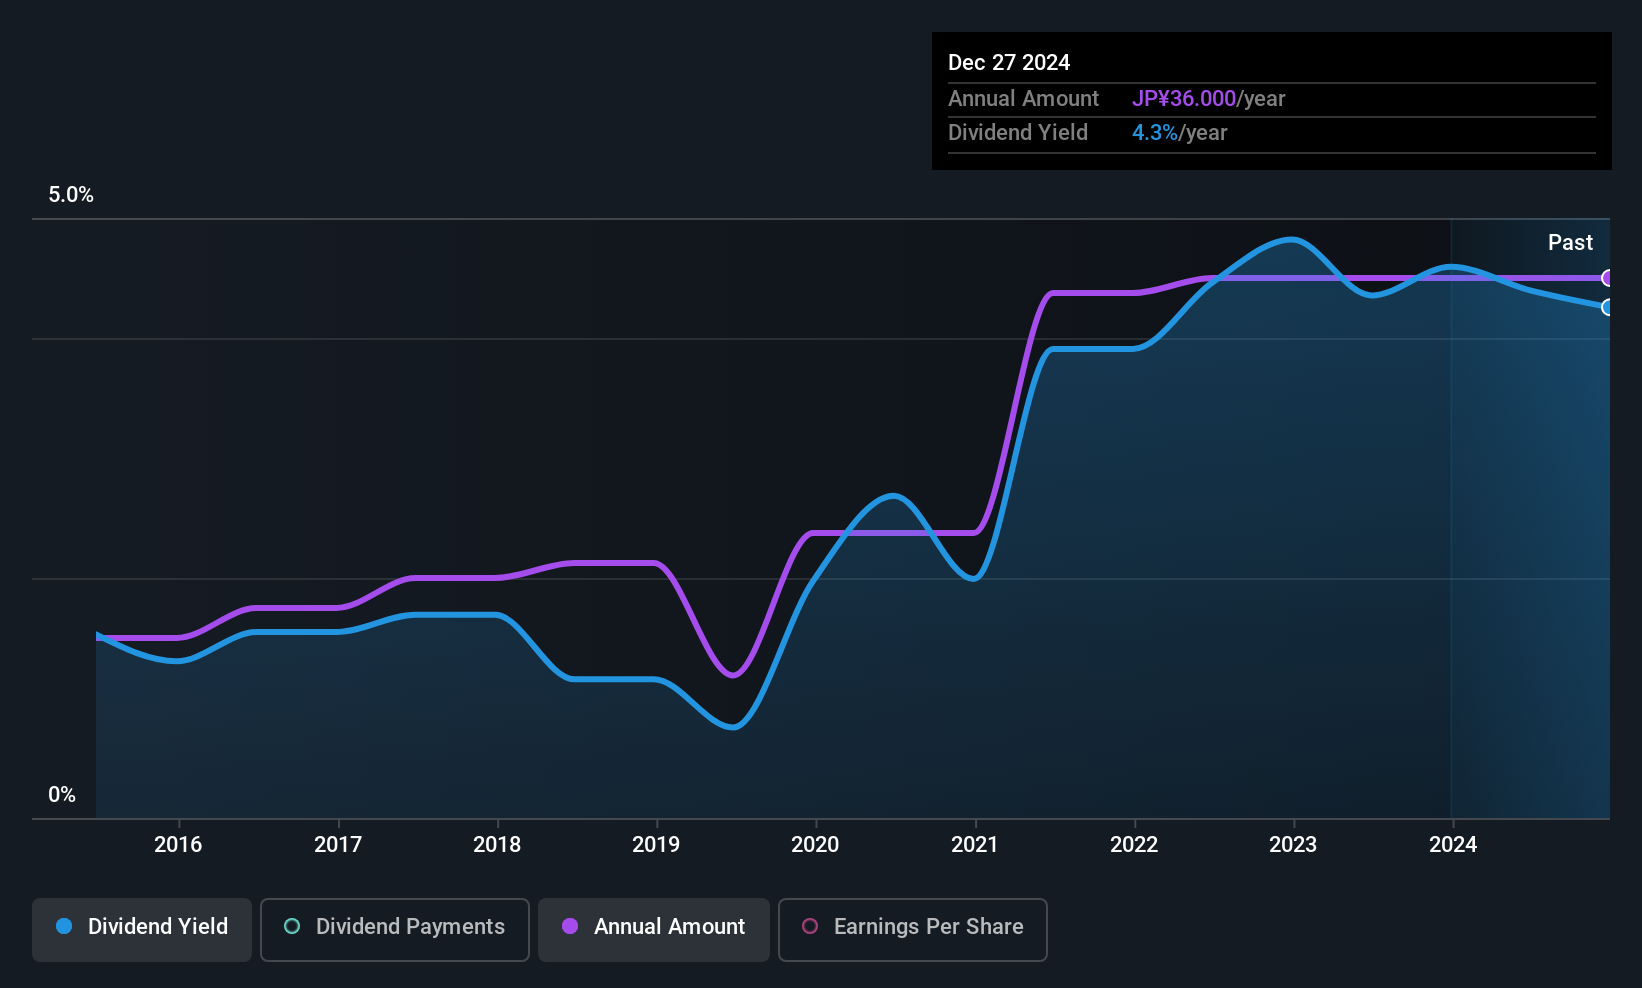The height and width of the screenshot is (988, 1642).
Task: Click the teal Dividend Payments legend circle
Action: coord(291,927)
